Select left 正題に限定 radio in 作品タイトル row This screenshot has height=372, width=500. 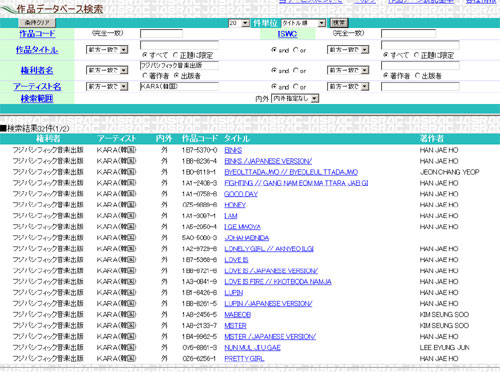[x=175, y=55]
